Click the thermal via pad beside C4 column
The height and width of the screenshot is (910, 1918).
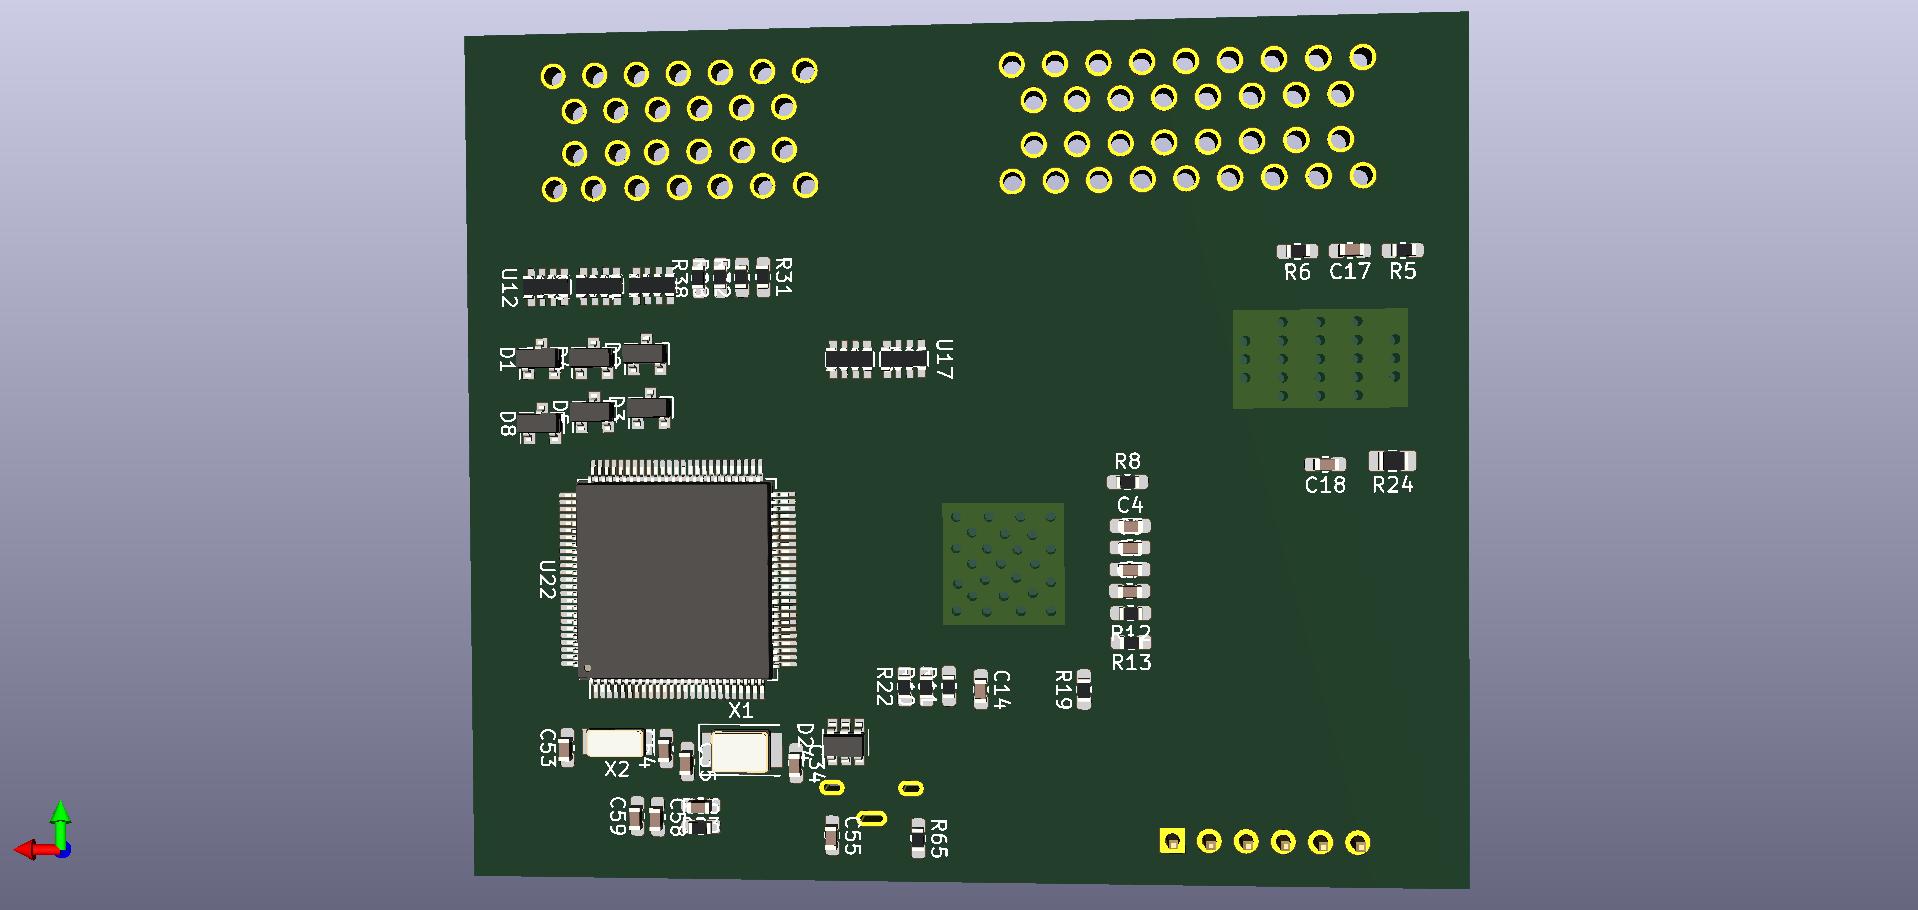pyautogui.click(x=1003, y=564)
